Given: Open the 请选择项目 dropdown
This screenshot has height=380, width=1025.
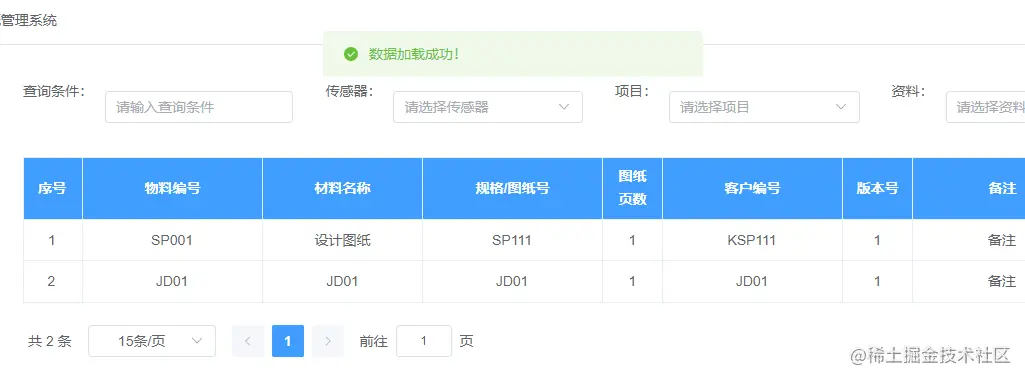Looking at the screenshot, I should 764,107.
